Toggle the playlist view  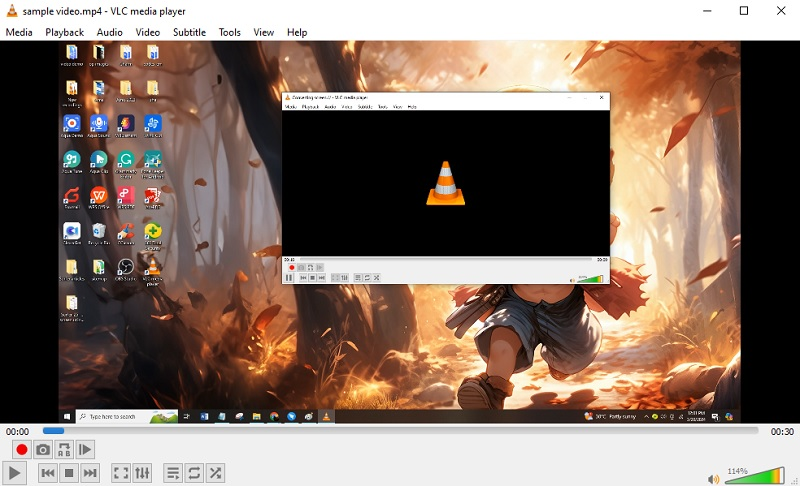pos(173,473)
